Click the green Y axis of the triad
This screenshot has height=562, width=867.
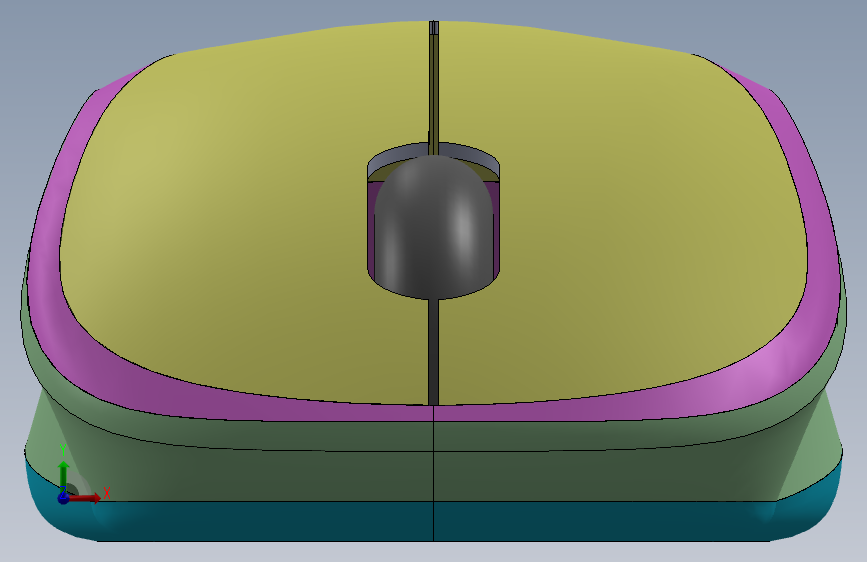click(x=64, y=476)
